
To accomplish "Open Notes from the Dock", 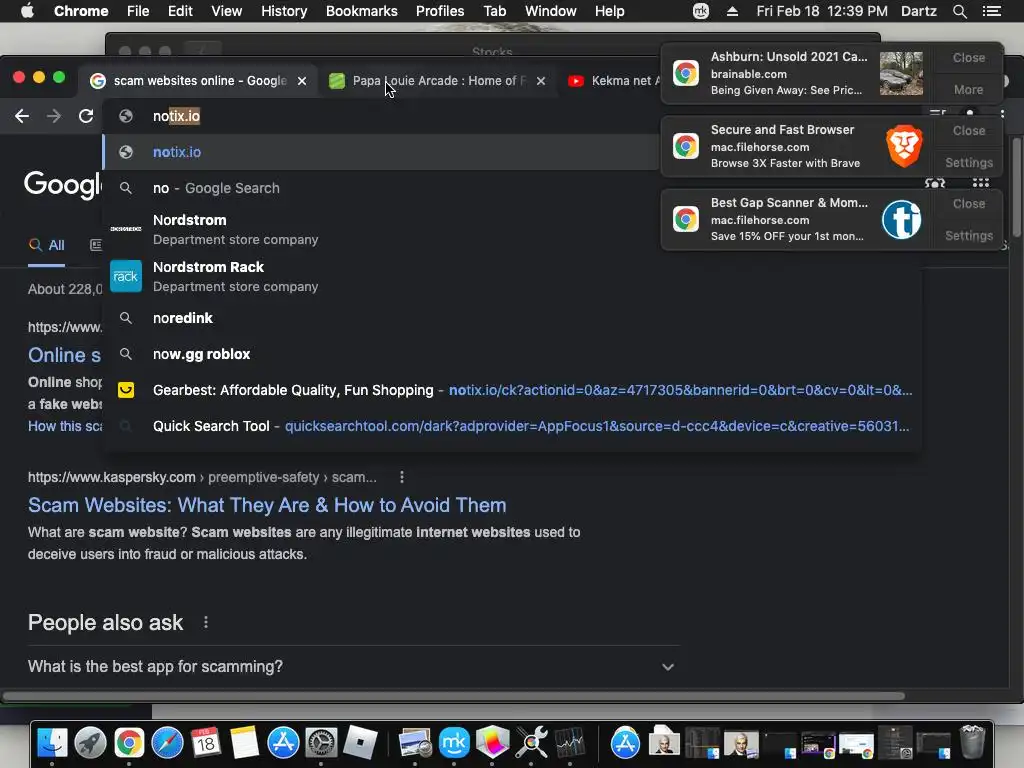I will coord(244,743).
